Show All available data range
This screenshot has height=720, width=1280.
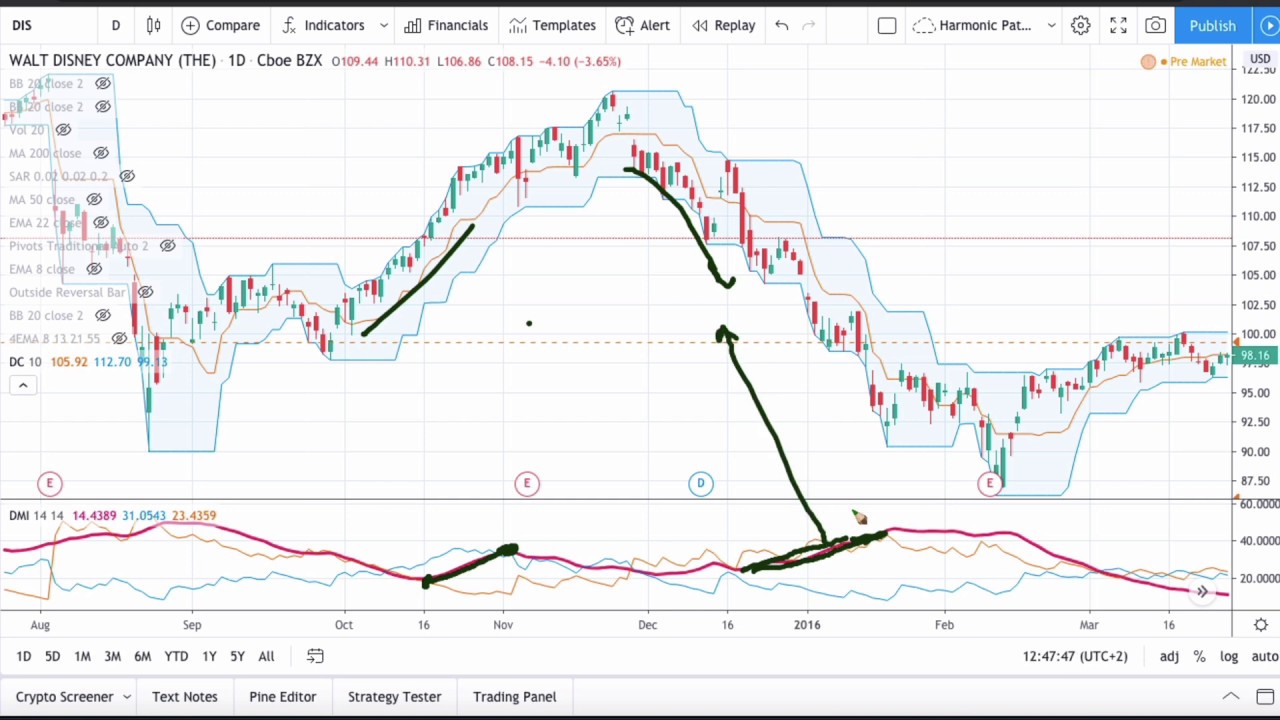tap(266, 656)
